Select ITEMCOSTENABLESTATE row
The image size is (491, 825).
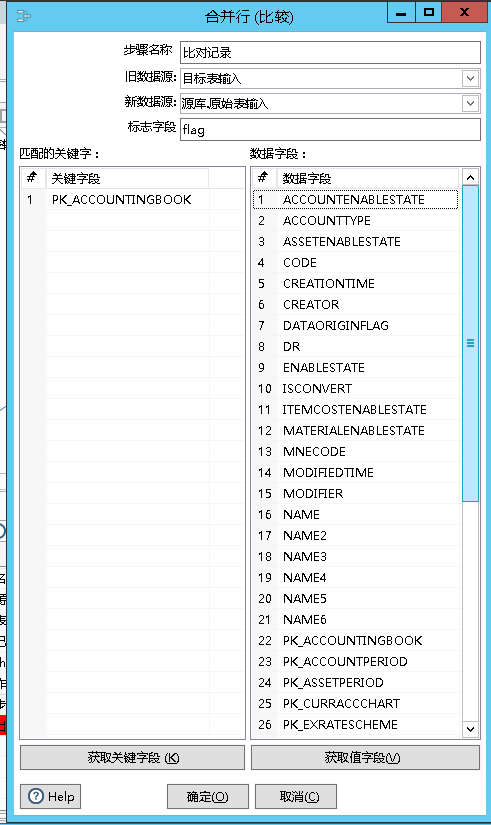click(355, 410)
